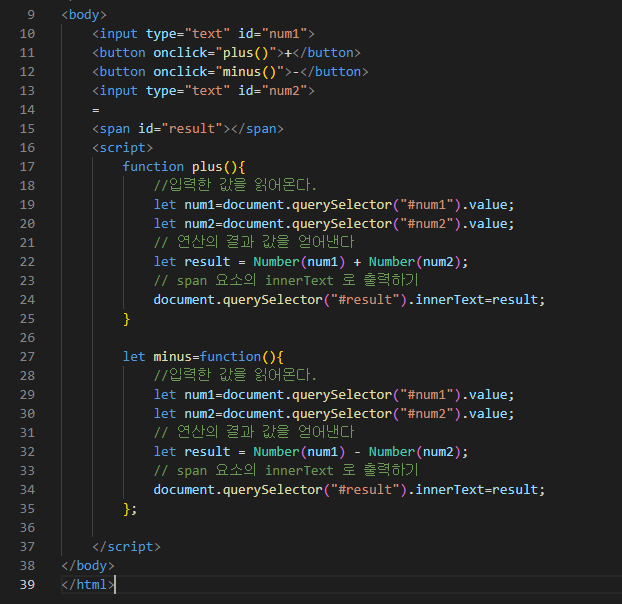Viewport: 622px width, 604px height.
Task: Click the opening <script> tag
Action: [x=123, y=148]
